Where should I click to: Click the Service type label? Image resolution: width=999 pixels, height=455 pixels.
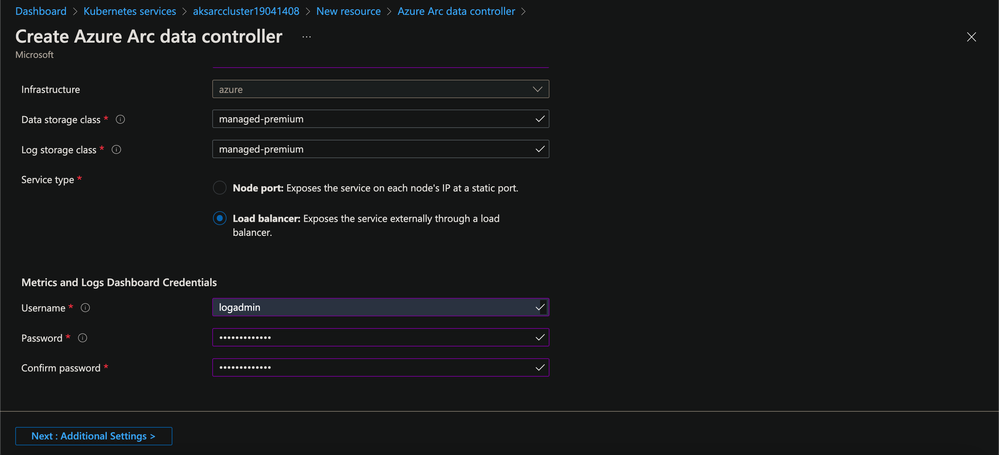pos(48,180)
